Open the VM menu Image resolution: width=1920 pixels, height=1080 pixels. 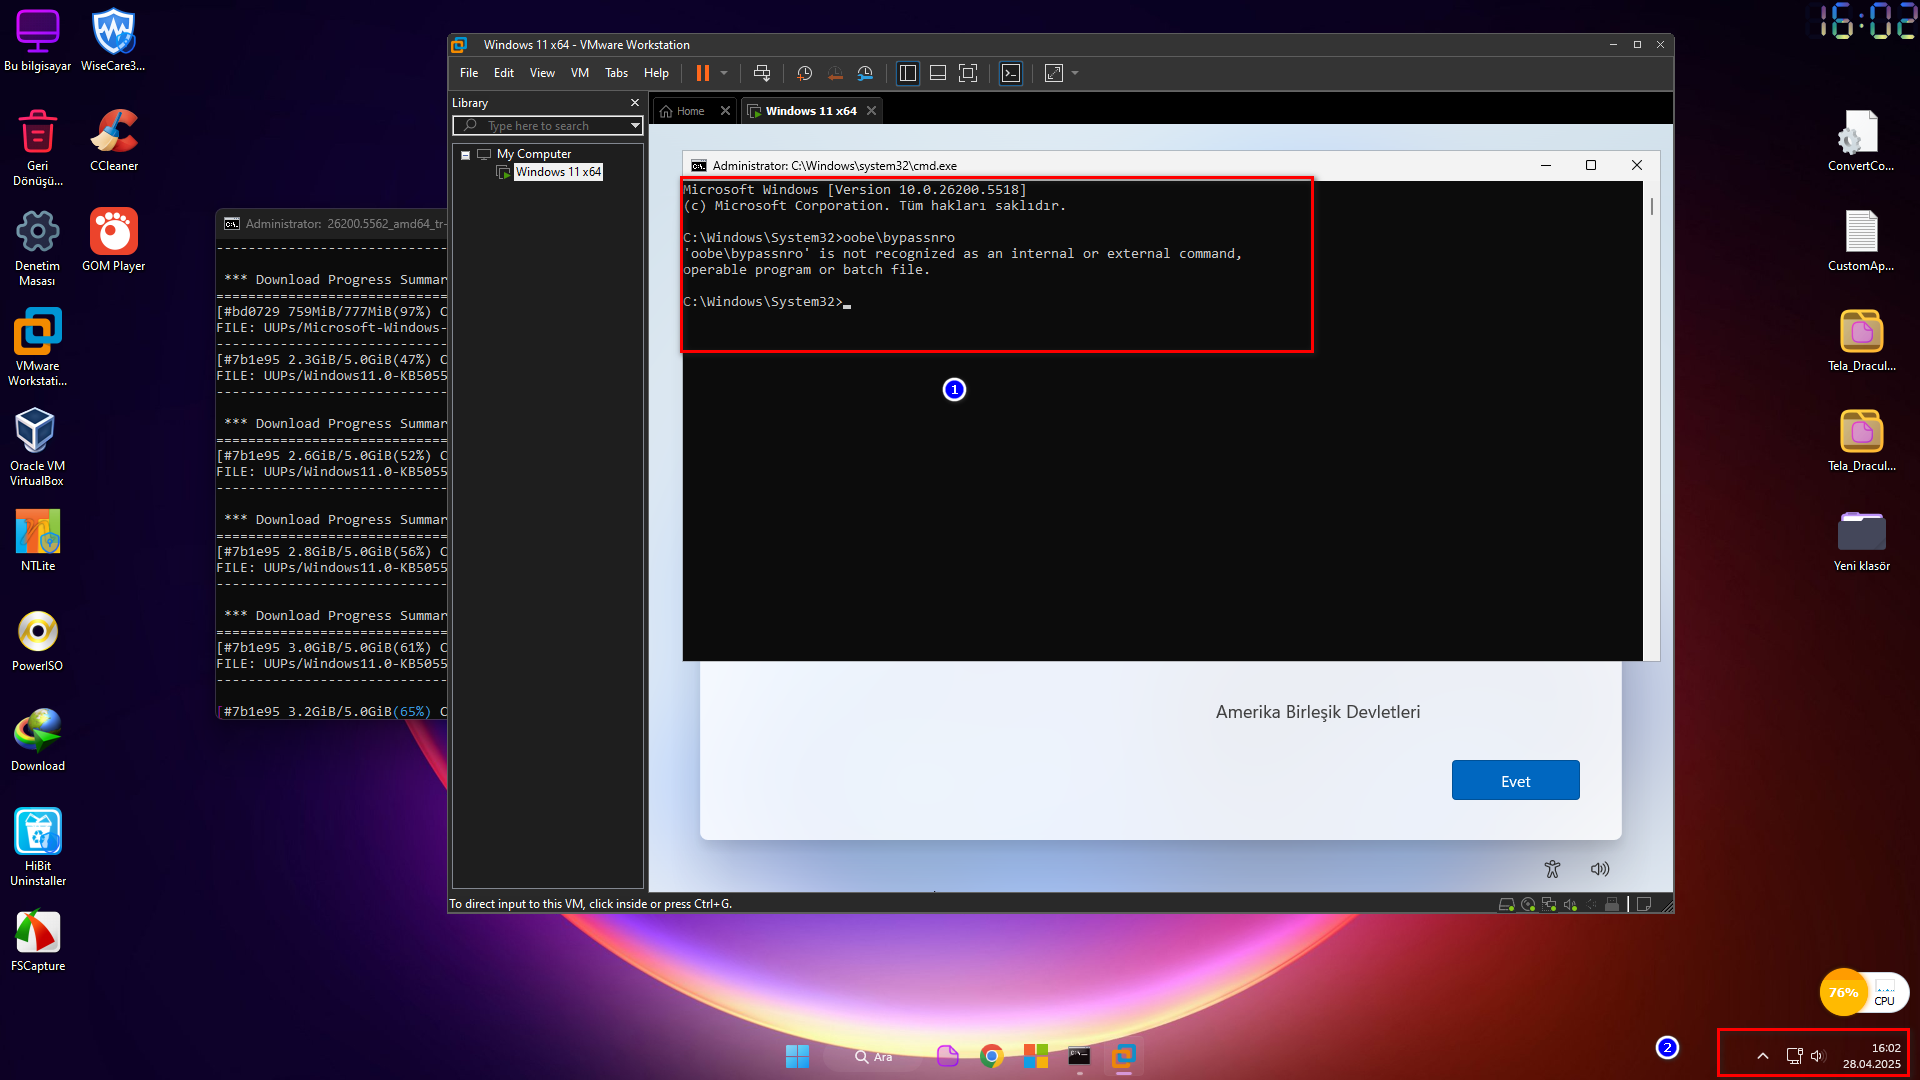click(x=580, y=73)
